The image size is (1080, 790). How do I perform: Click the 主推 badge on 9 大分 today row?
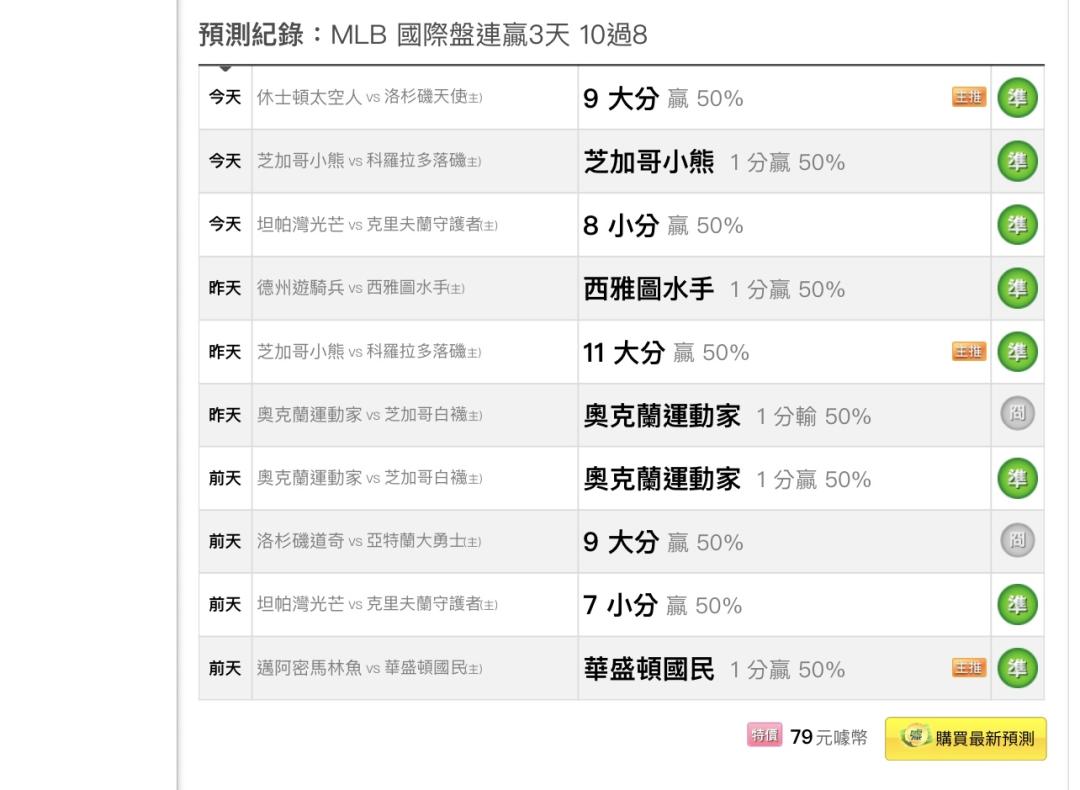[x=969, y=97]
